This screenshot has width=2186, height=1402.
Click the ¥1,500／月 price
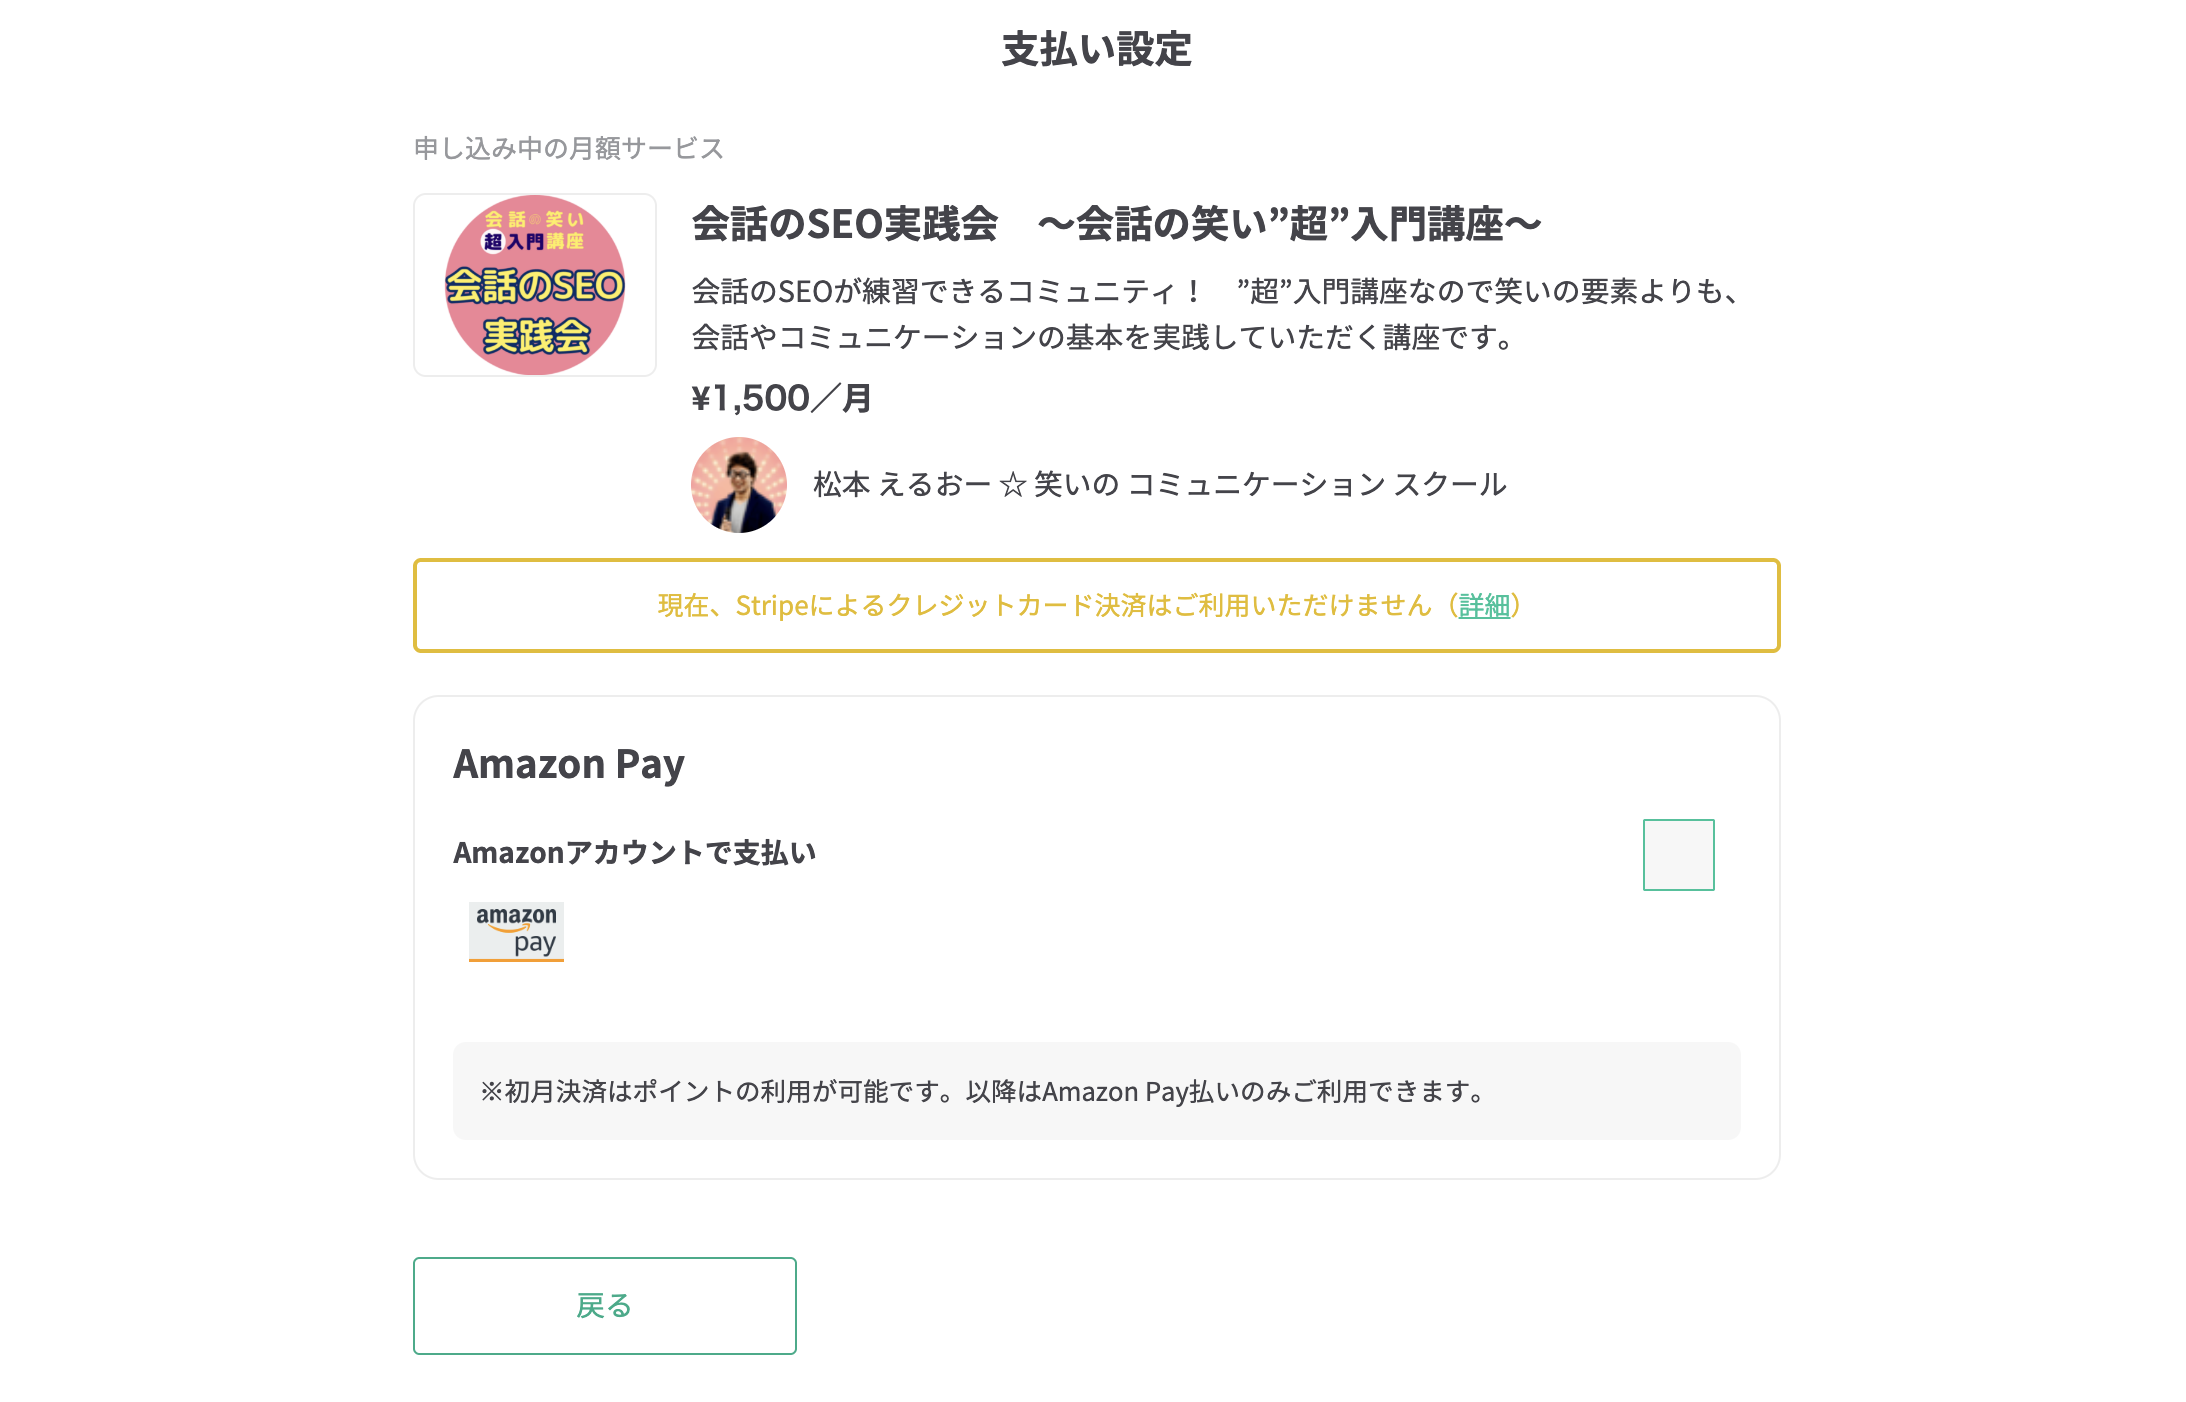click(781, 398)
